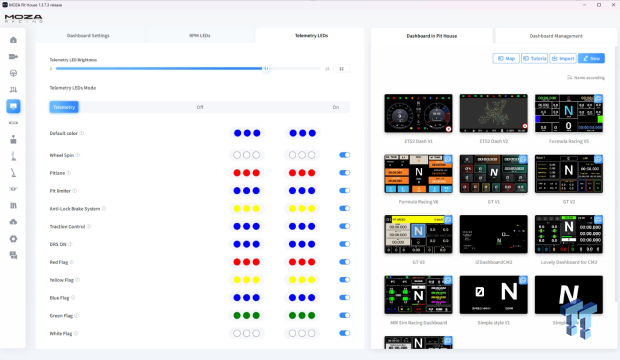Click left yellow swatches for Anti-Lock Brake System

247,208
